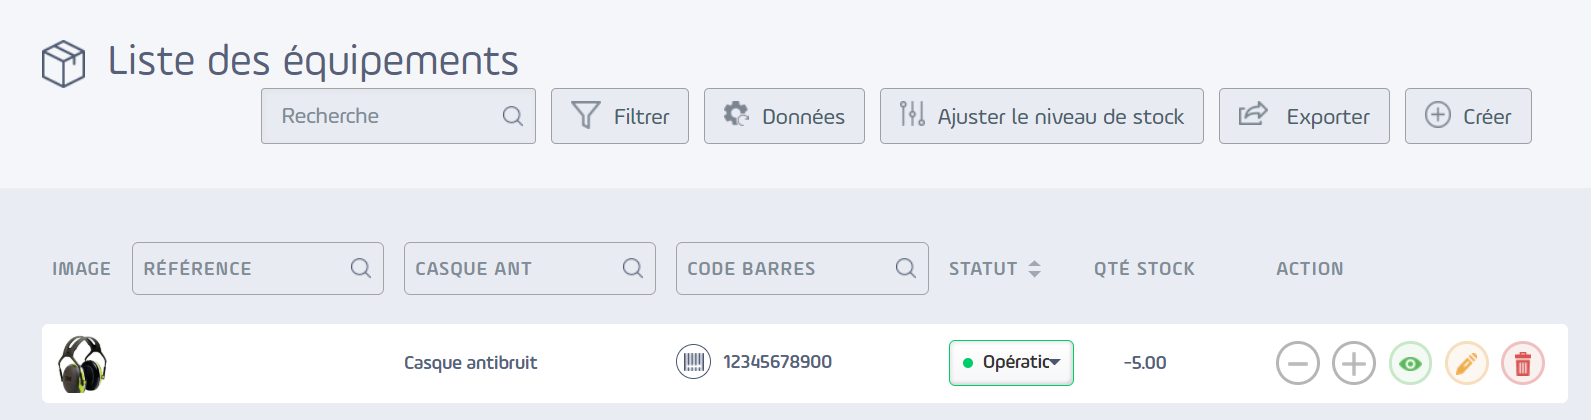
Task: Open the Opérationnel status dropdown
Action: (1011, 363)
